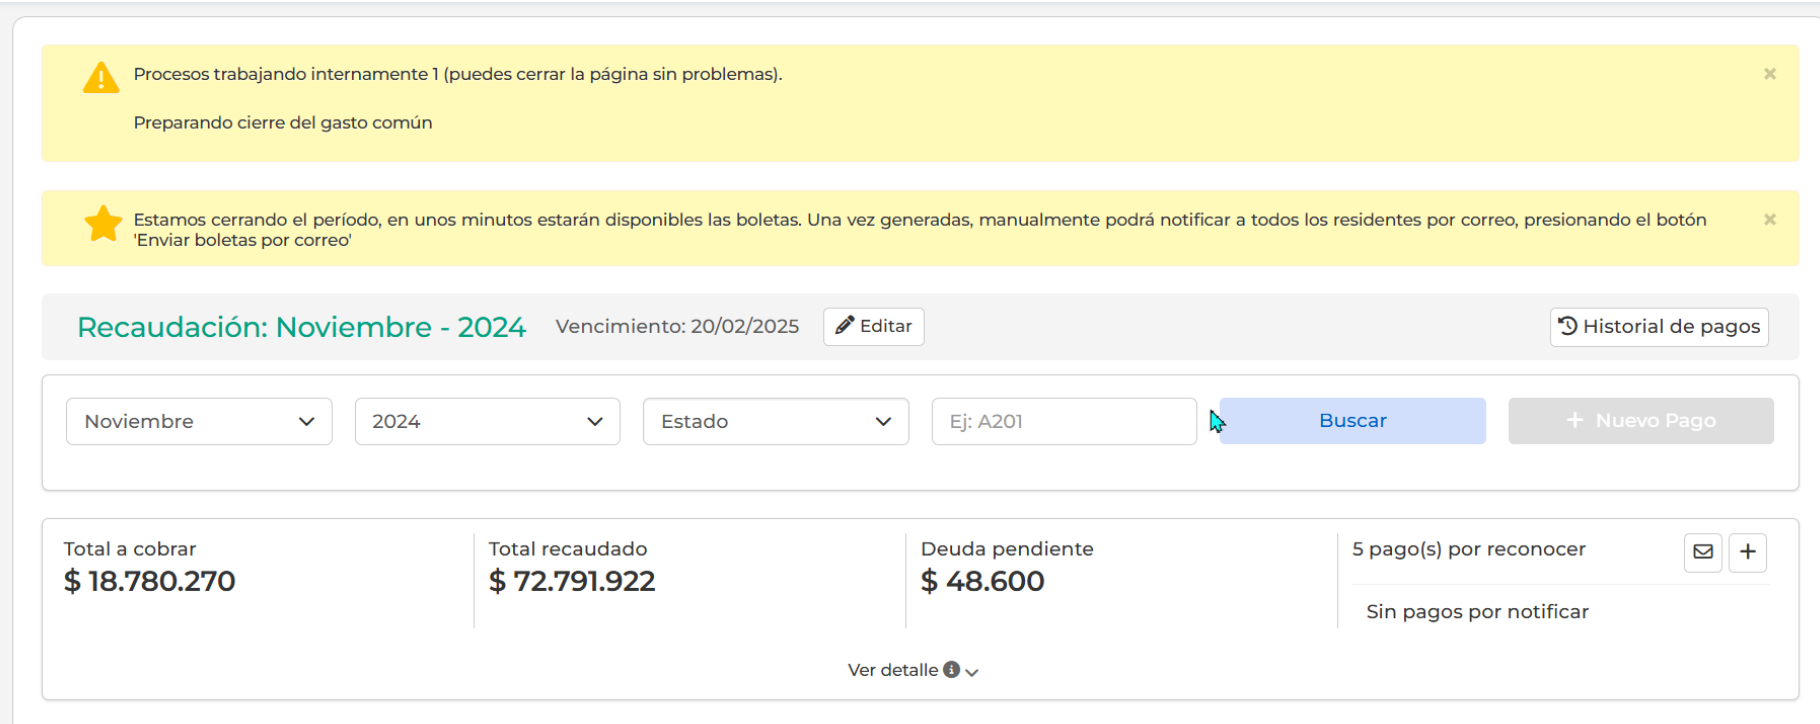Image resolution: width=1820 pixels, height=724 pixels.
Task: Focus the Ej: A201 search field
Action: coord(1063,422)
